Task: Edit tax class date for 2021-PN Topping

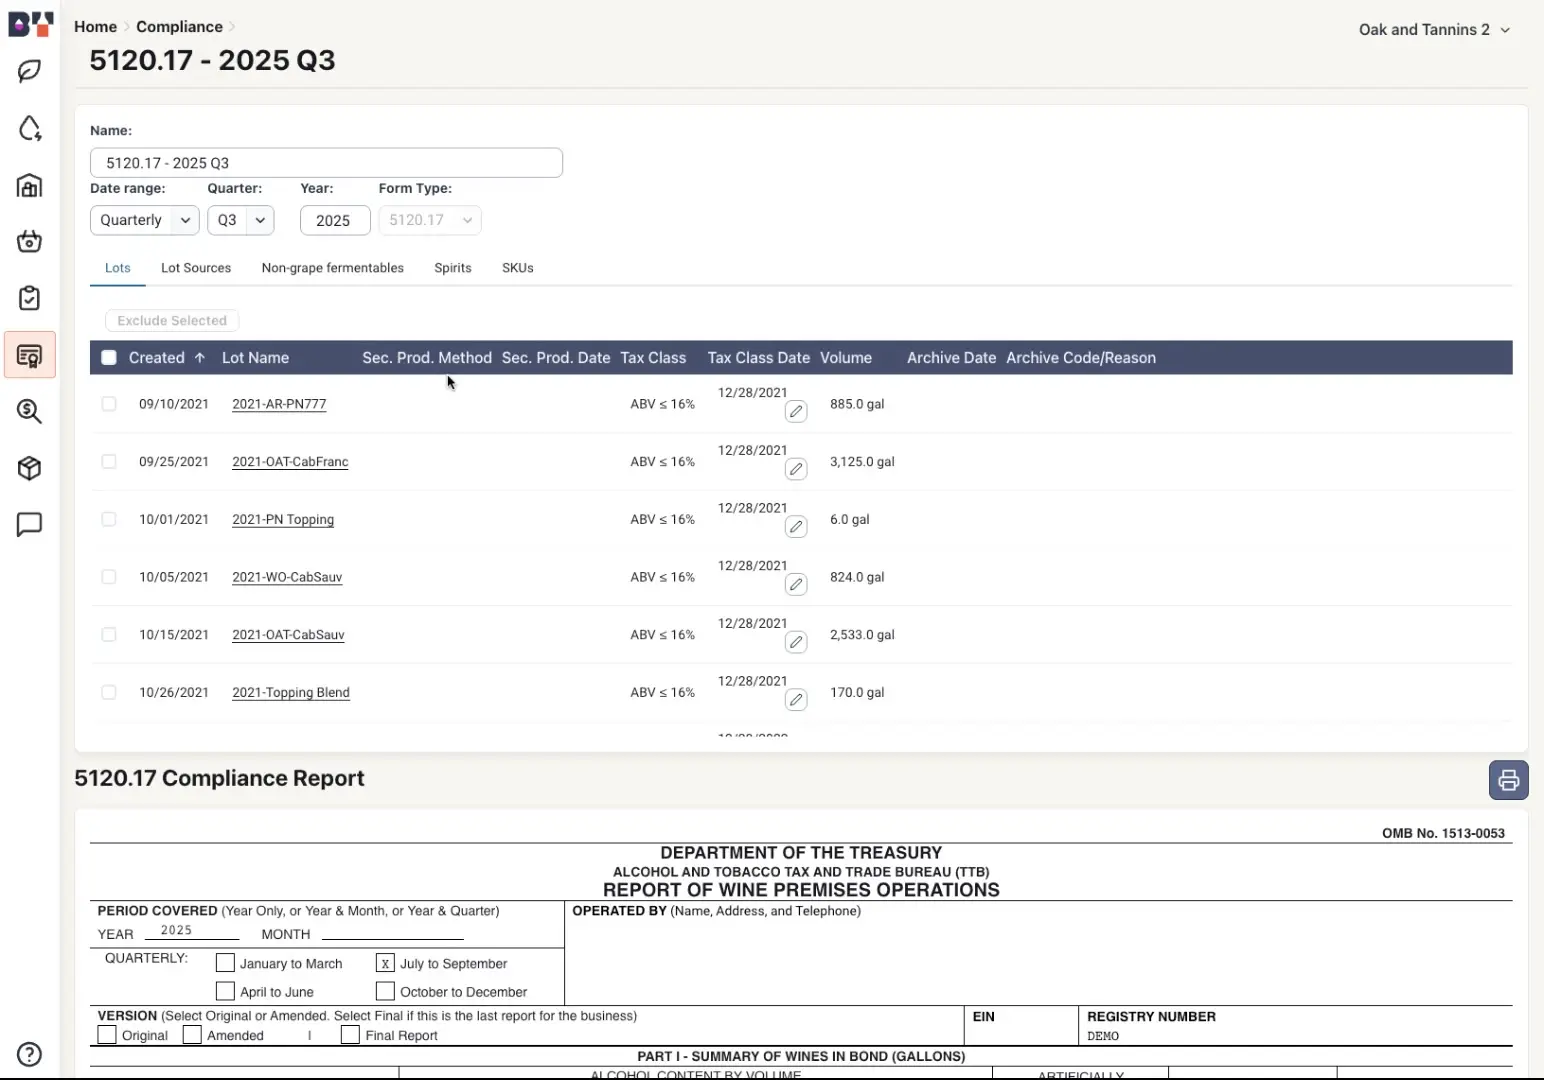Action: click(796, 527)
